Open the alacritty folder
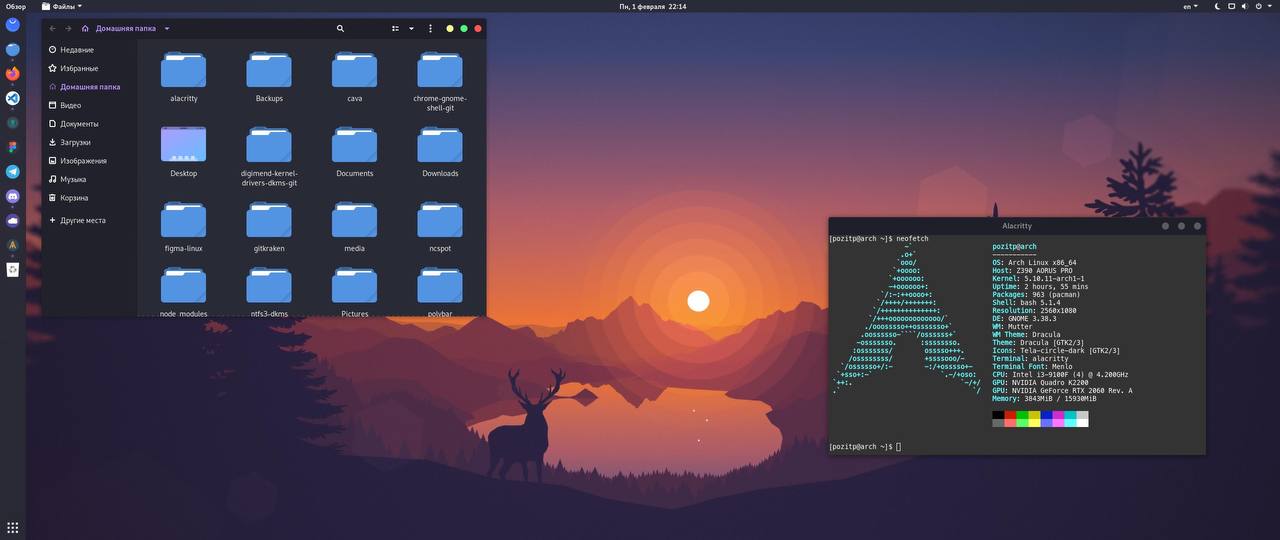The width and height of the screenshot is (1280, 540). pyautogui.click(x=184, y=77)
